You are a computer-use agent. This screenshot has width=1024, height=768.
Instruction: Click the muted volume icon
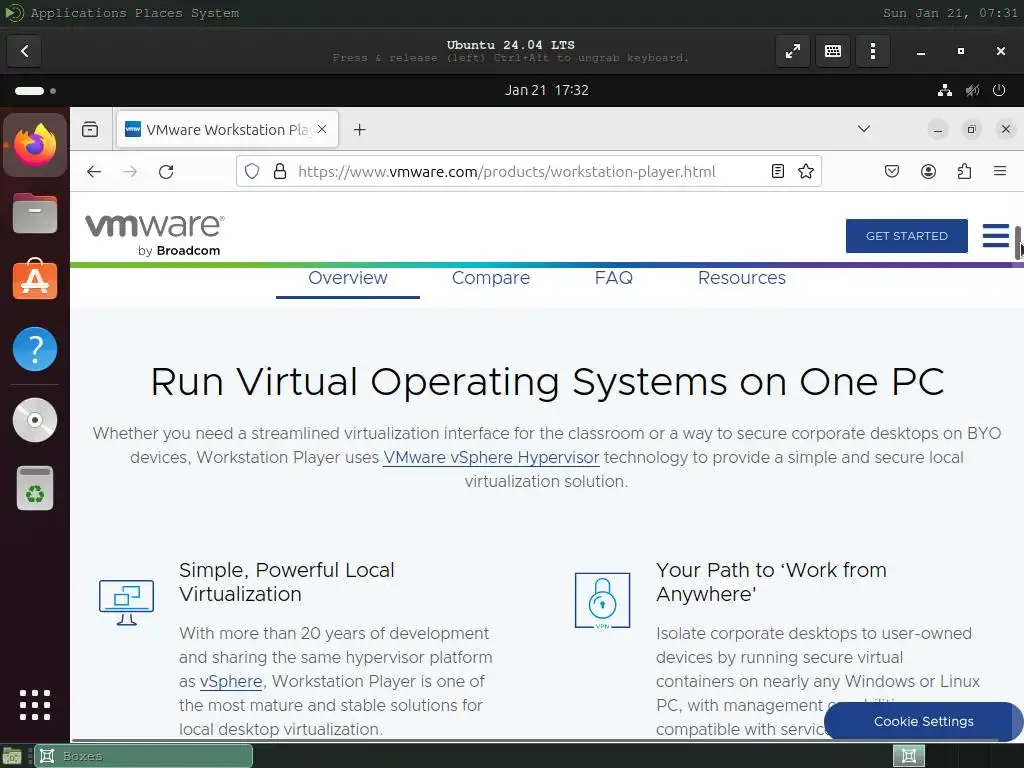[x=972, y=90]
